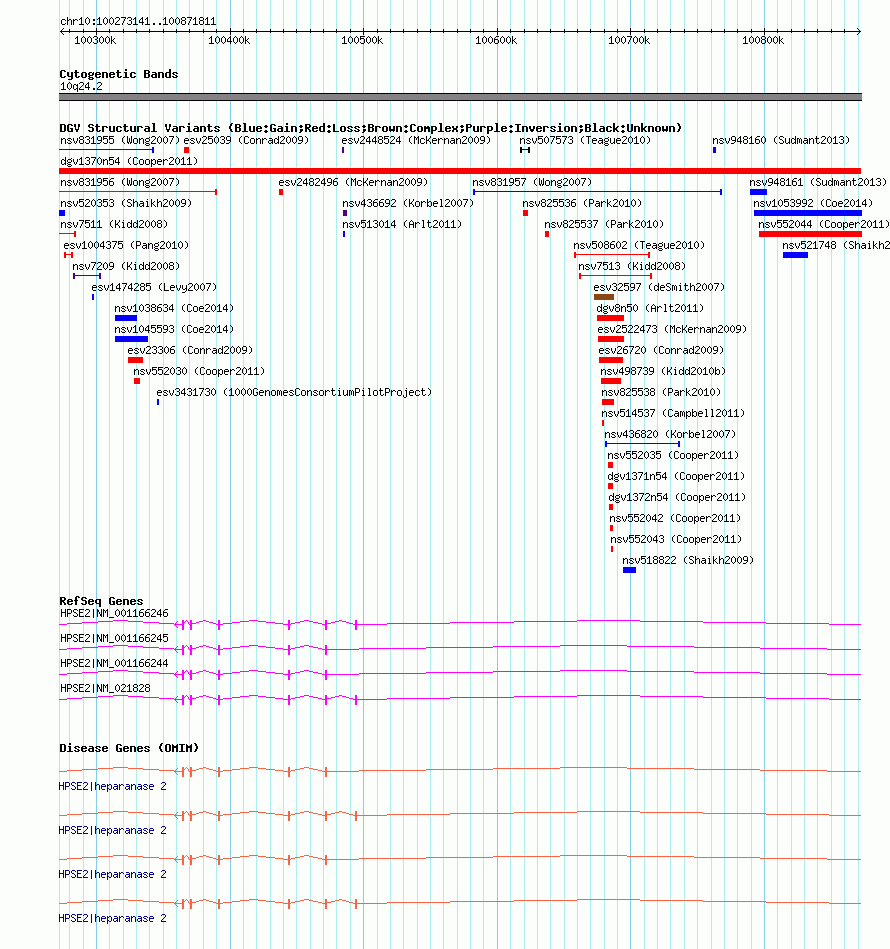Click esv3431730 1000GenomesConsortiumPilotProject label

(x=294, y=392)
